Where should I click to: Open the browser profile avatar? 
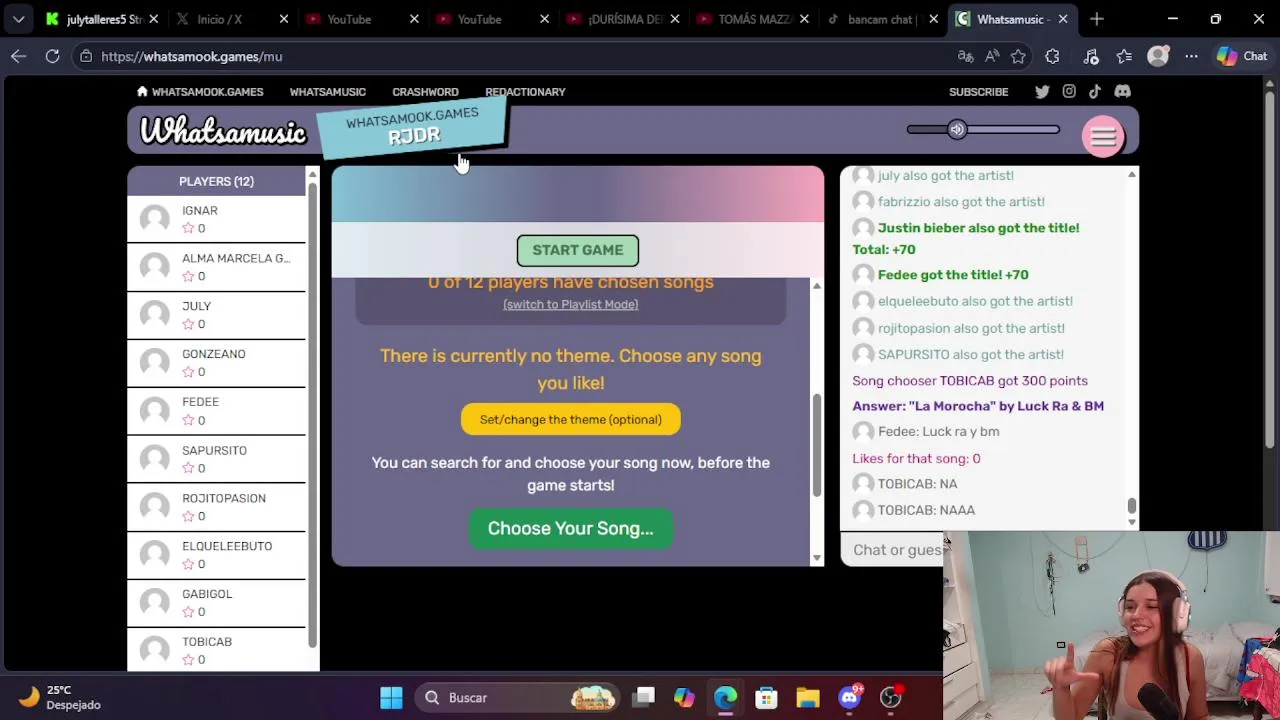pyautogui.click(x=1158, y=57)
